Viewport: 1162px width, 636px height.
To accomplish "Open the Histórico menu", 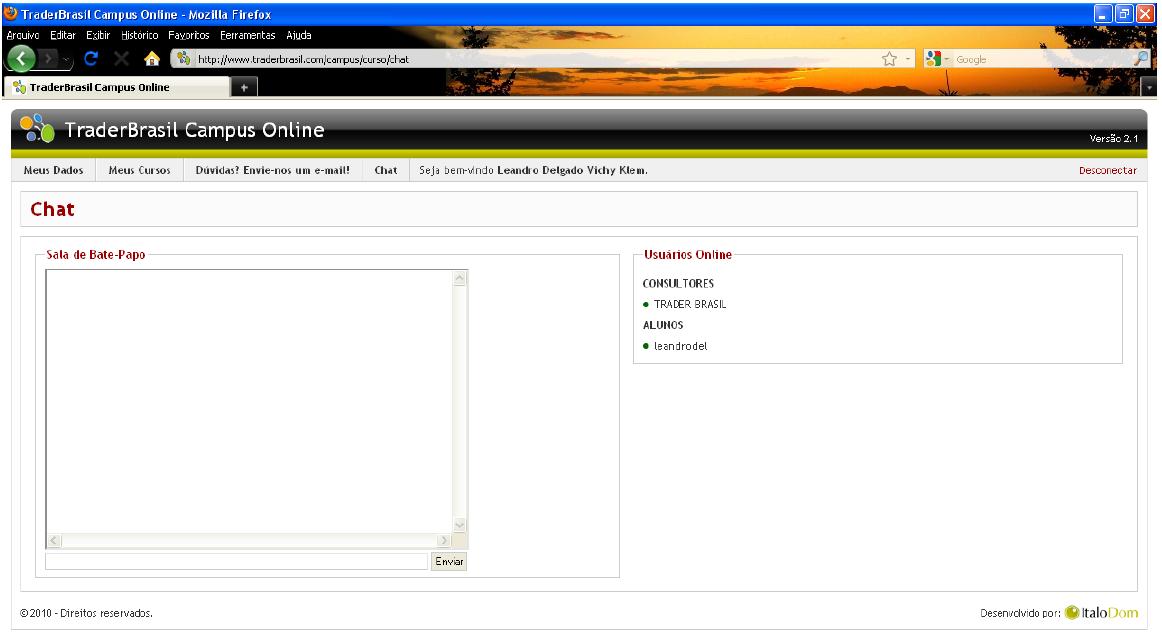I will click(139, 35).
